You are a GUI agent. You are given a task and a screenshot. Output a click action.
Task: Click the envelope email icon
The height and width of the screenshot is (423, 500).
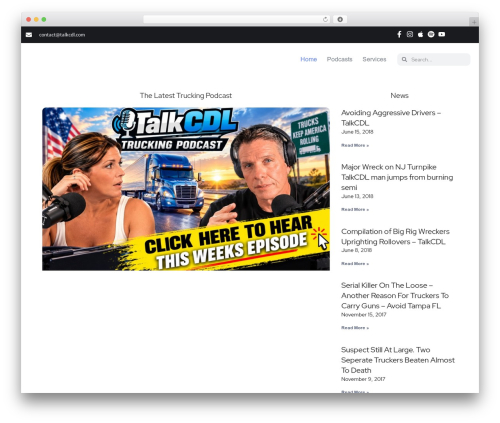click(x=29, y=35)
